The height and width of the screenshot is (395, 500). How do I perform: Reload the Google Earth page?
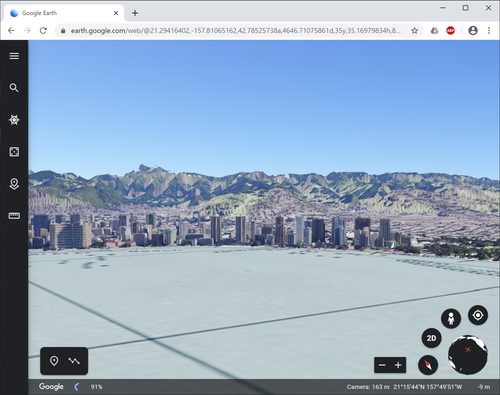43,31
